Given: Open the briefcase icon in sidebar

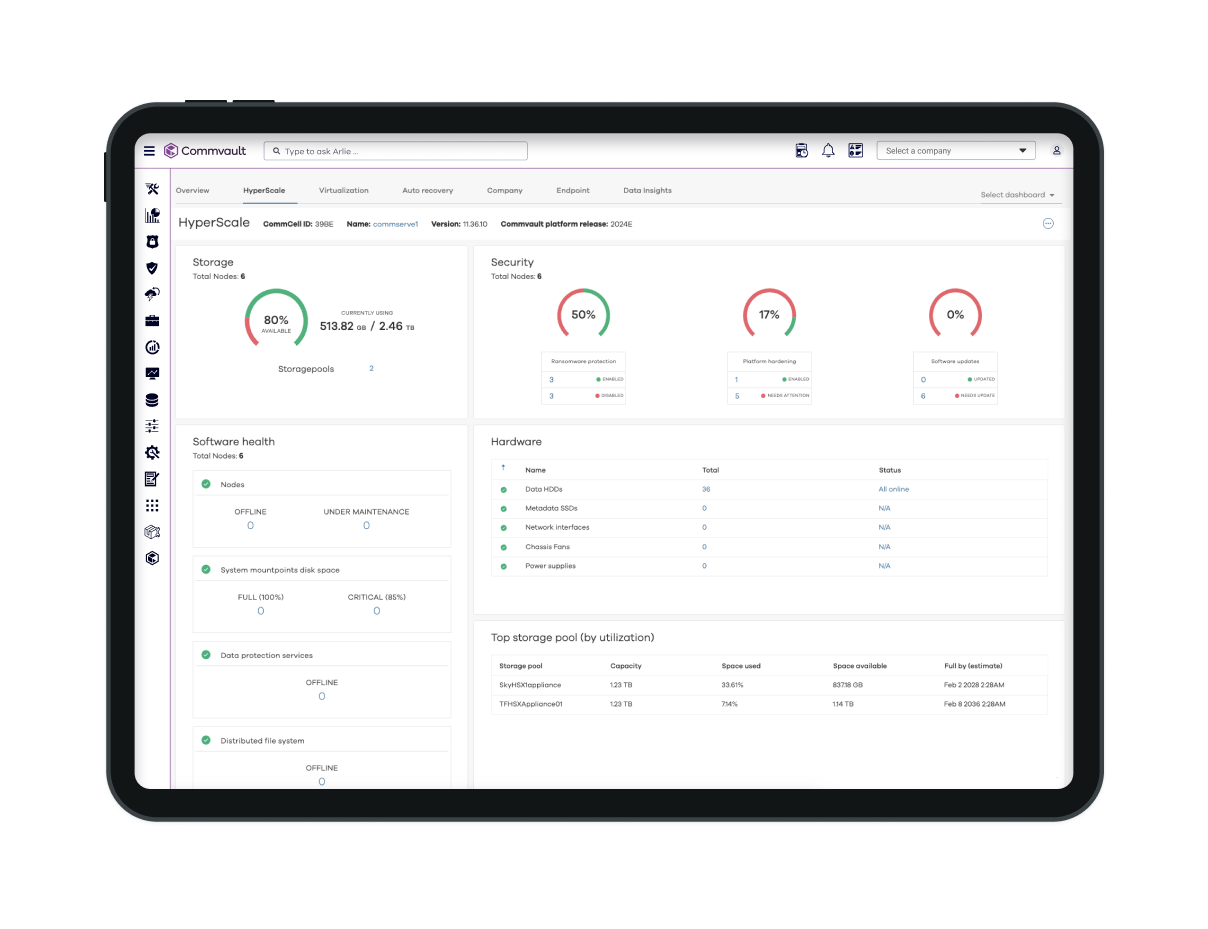Looking at the screenshot, I should coord(152,321).
